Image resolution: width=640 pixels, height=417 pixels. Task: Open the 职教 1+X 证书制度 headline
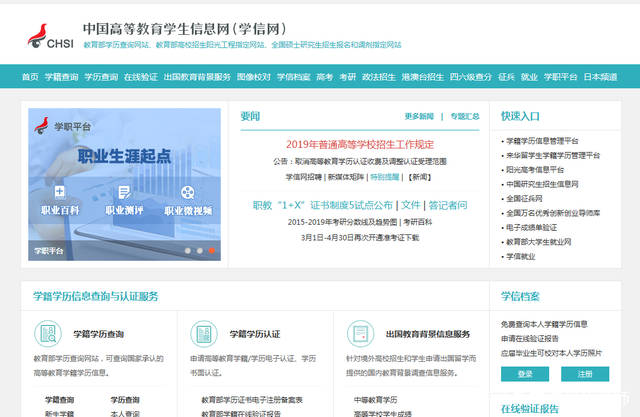322,205
